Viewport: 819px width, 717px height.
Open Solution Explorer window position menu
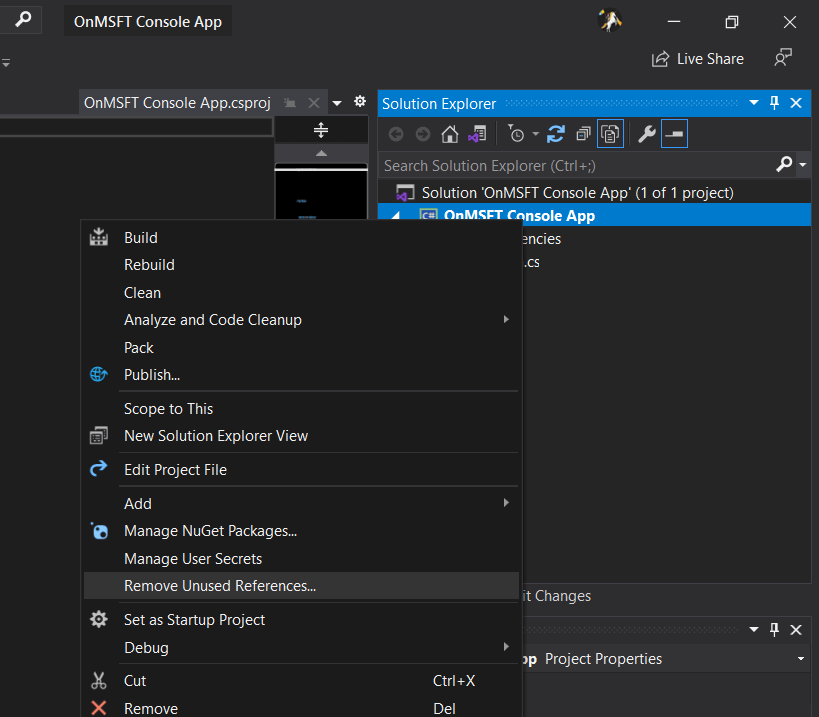coord(754,102)
